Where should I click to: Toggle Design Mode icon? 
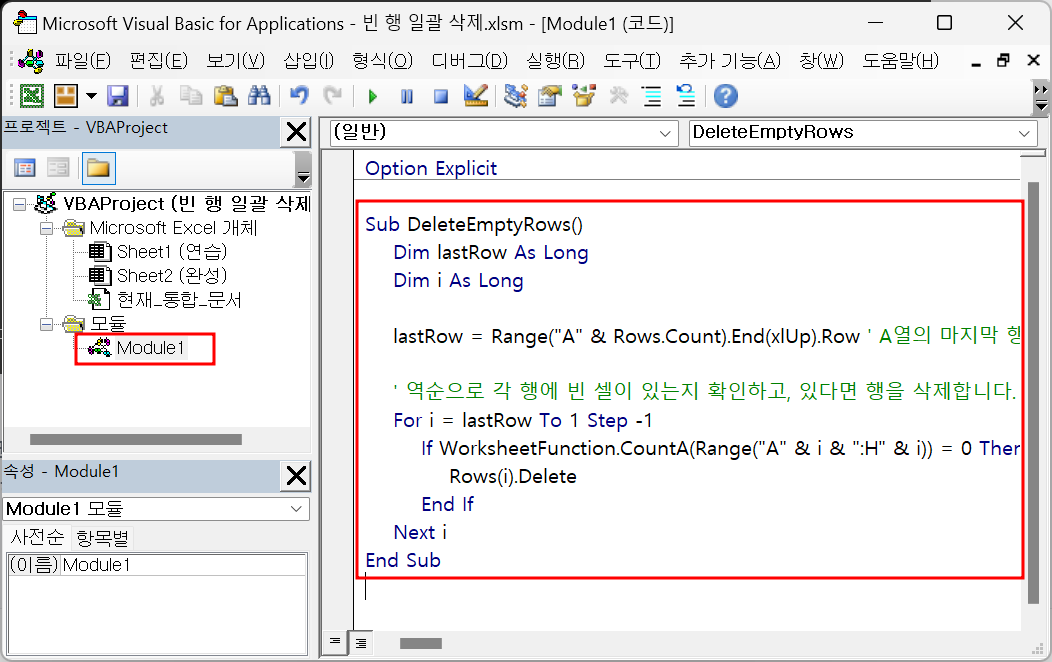(x=476, y=96)
